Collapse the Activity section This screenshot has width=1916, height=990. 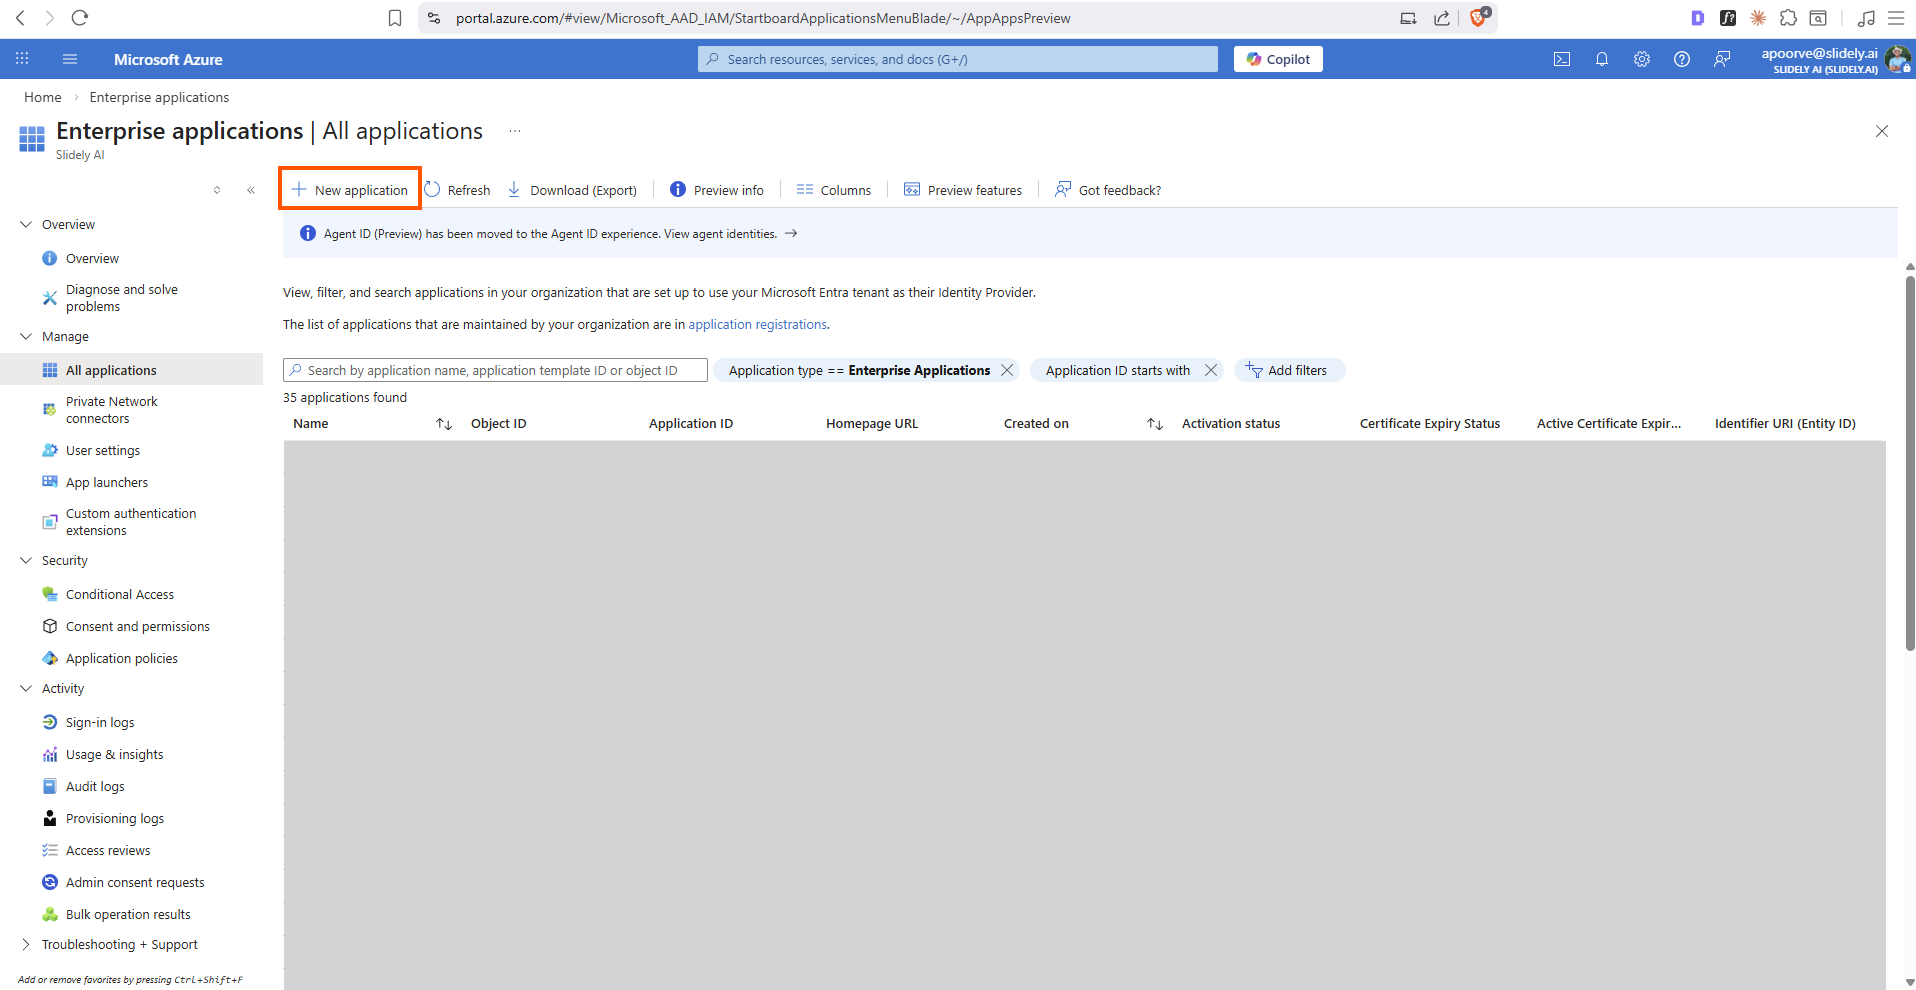[26, 688]
